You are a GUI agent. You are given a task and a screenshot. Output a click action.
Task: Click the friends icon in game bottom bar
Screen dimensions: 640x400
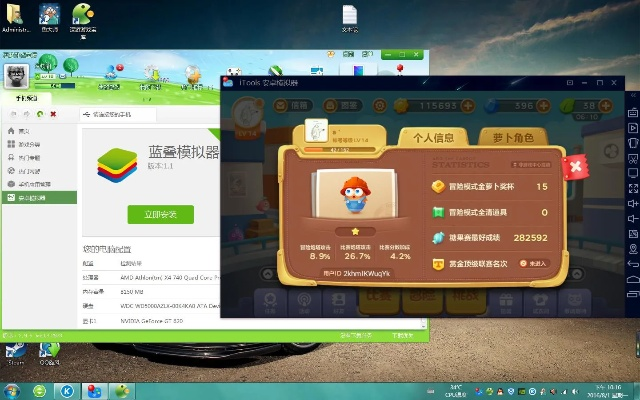(338, 302)
